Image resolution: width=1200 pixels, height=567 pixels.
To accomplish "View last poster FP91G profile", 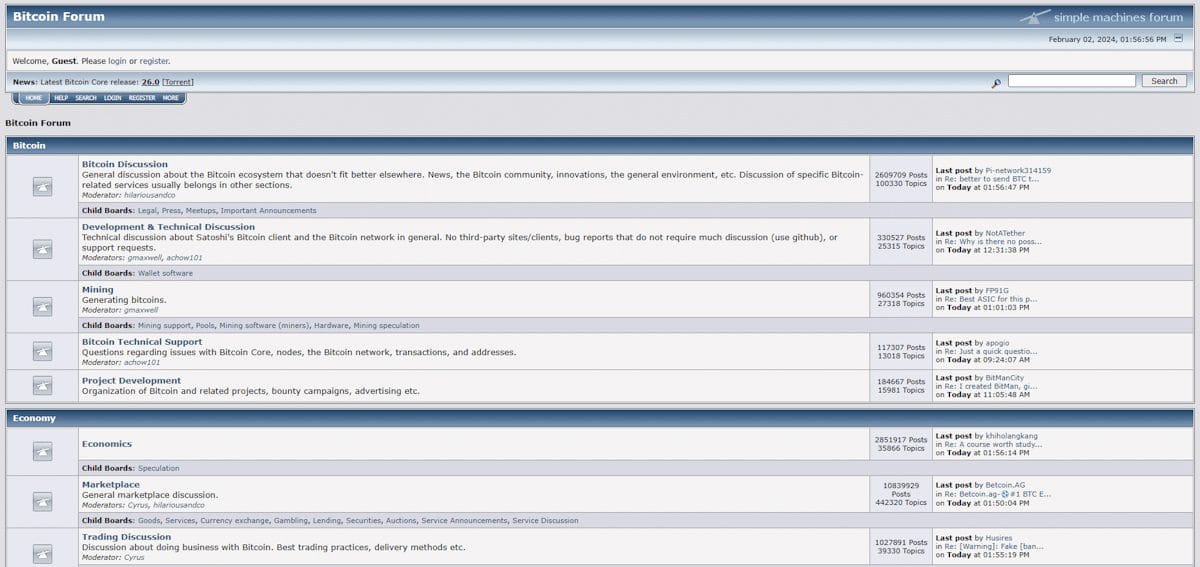I will pyautogui.click(x=998, y=290).
